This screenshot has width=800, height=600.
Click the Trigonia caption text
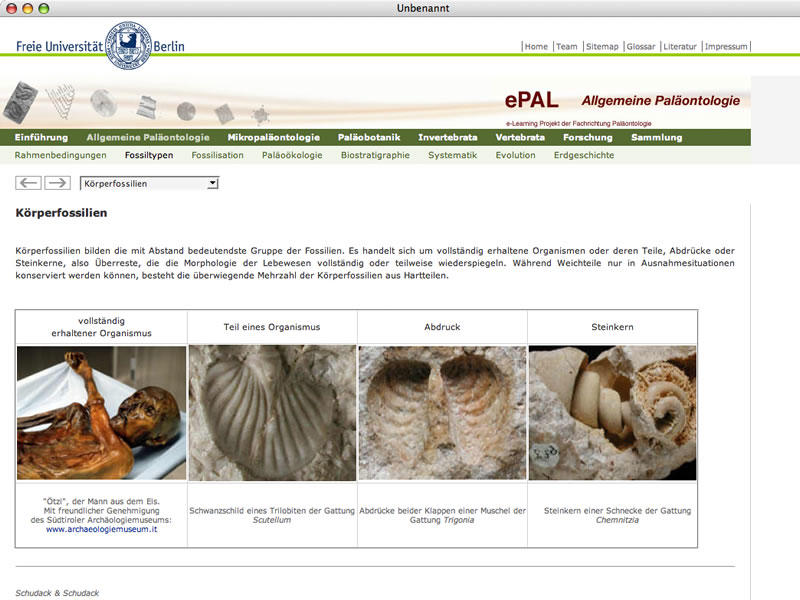pyautogui.click(x=442, y=515)
